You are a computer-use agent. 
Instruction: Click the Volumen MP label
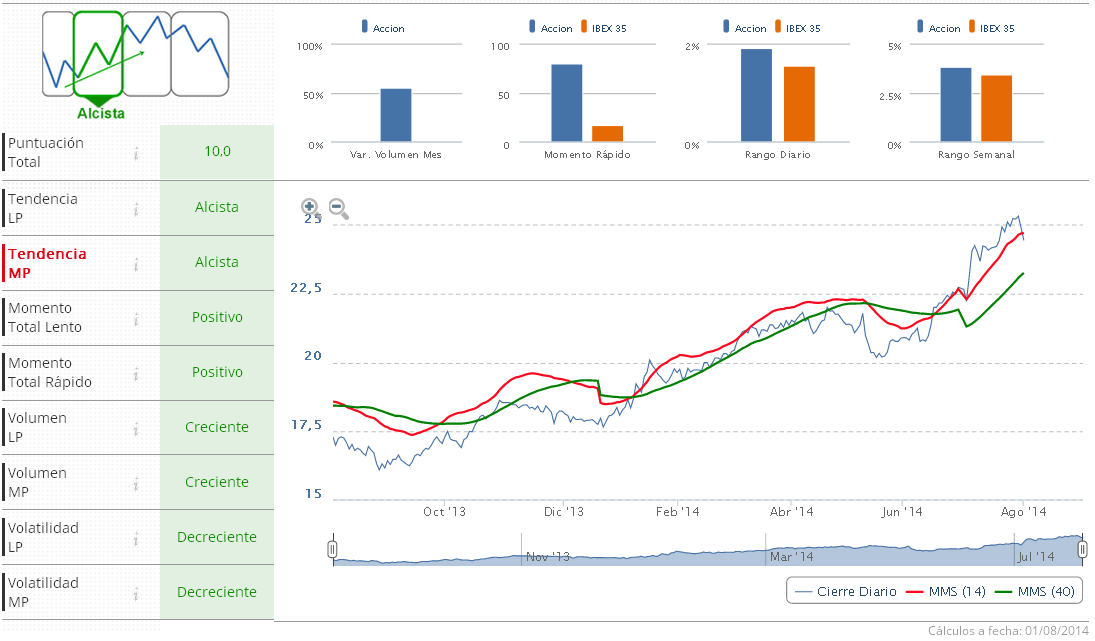click(x=38, y=482)
